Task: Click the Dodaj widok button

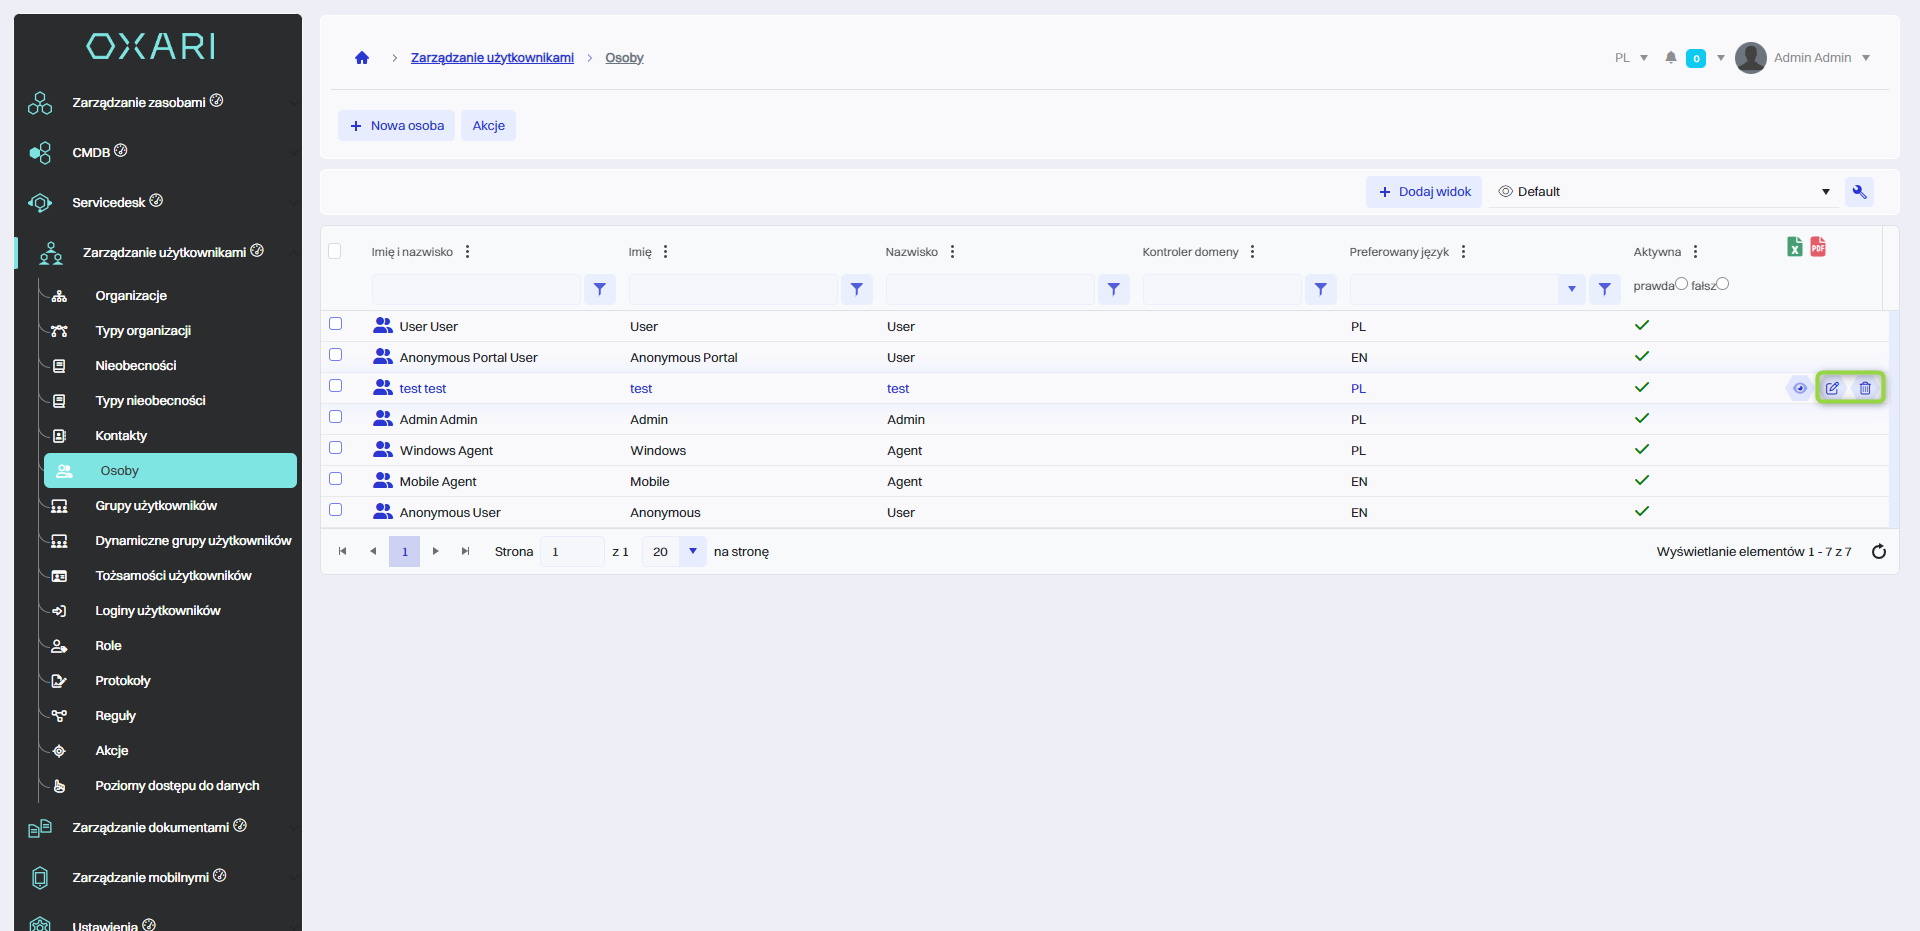Action: (1424, 192)
